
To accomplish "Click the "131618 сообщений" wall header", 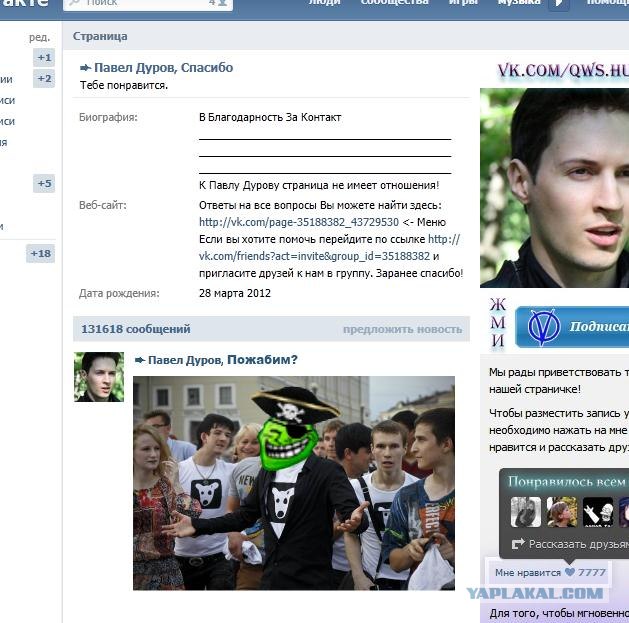I will pyautogui.click(x=136, y=329).
